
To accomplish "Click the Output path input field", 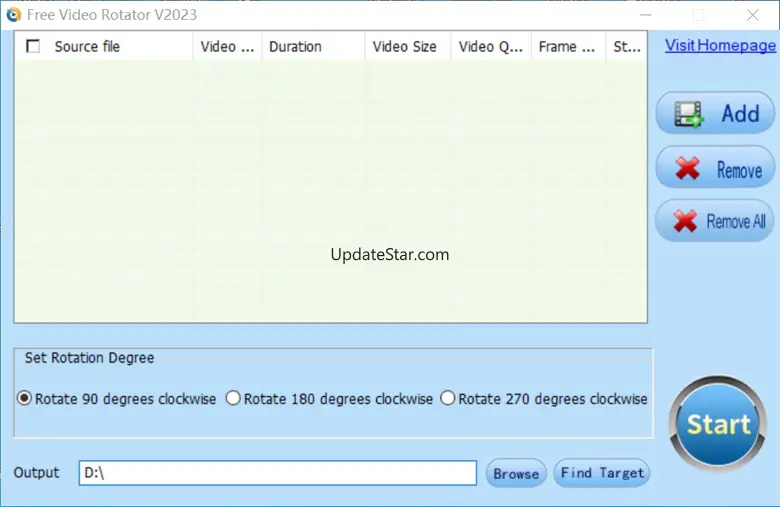I will (x=278, y=473).
